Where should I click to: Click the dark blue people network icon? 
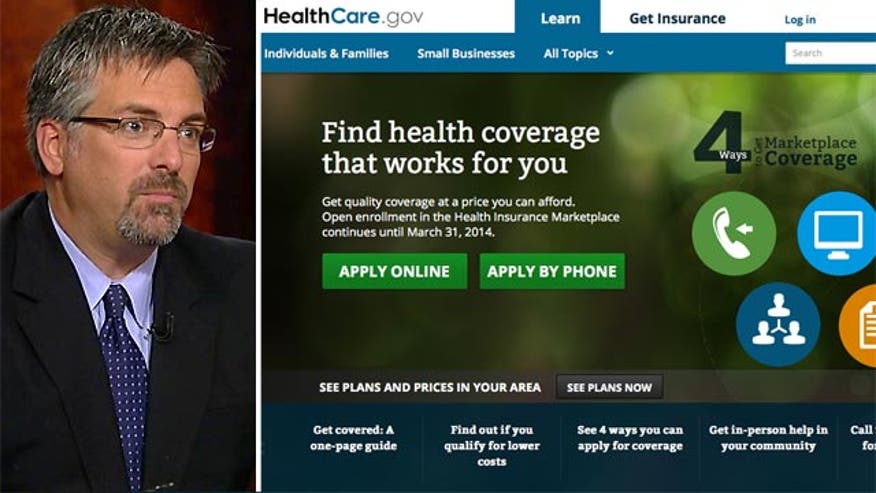[x=778, y=325]
